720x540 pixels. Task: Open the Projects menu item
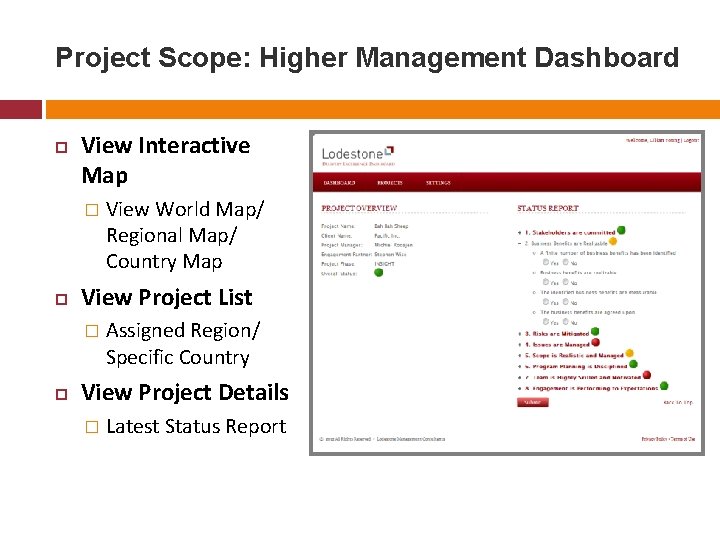tap(390, 183)
